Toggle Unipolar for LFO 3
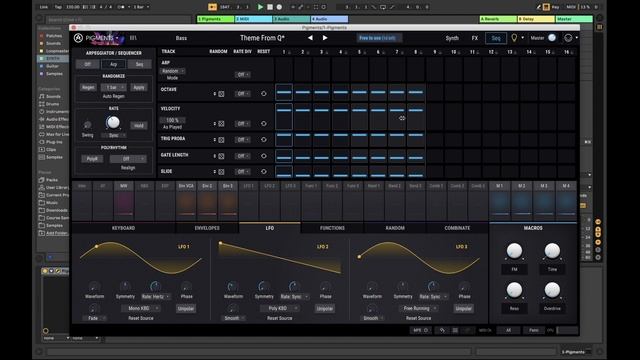The width and height of the screenshot is (640, 360). pyautogui.click(x=463, y=309)
